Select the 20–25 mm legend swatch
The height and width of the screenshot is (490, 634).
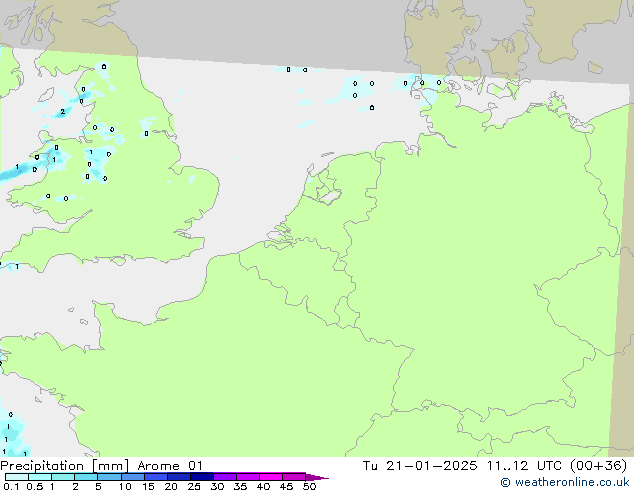click(179, 477)
